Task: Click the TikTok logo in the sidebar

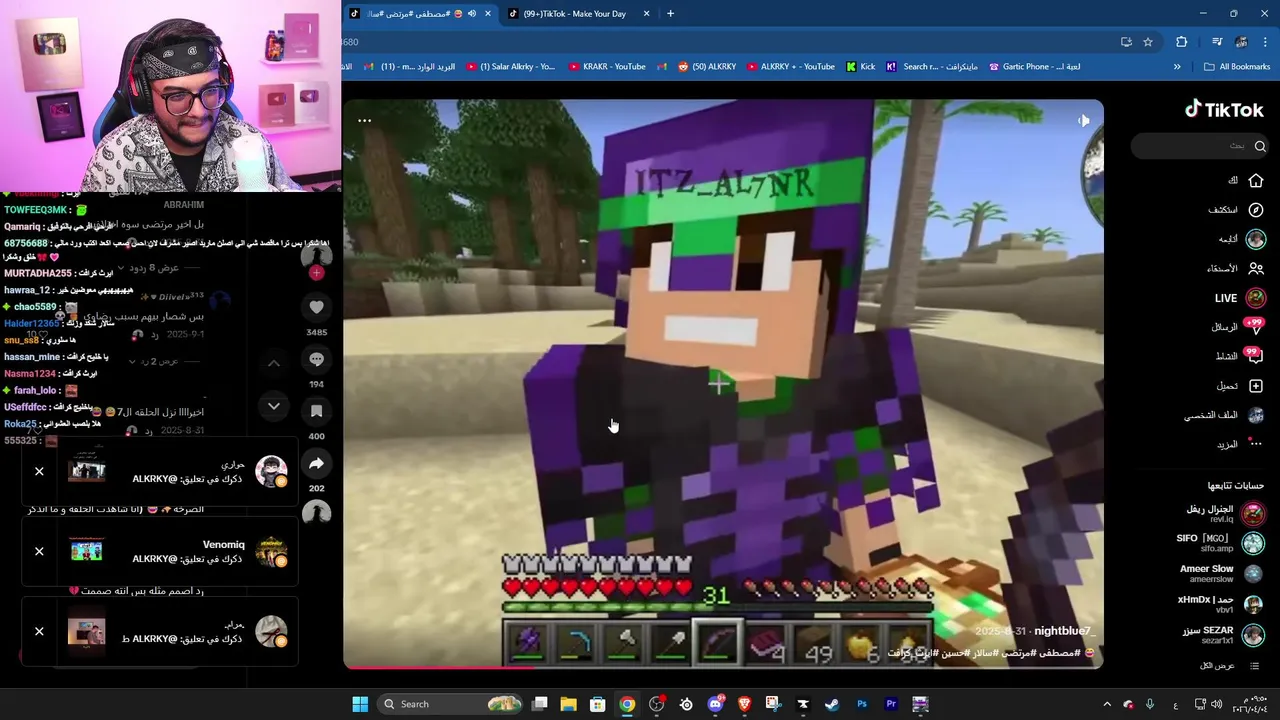Action: (x=1224, y=110)
